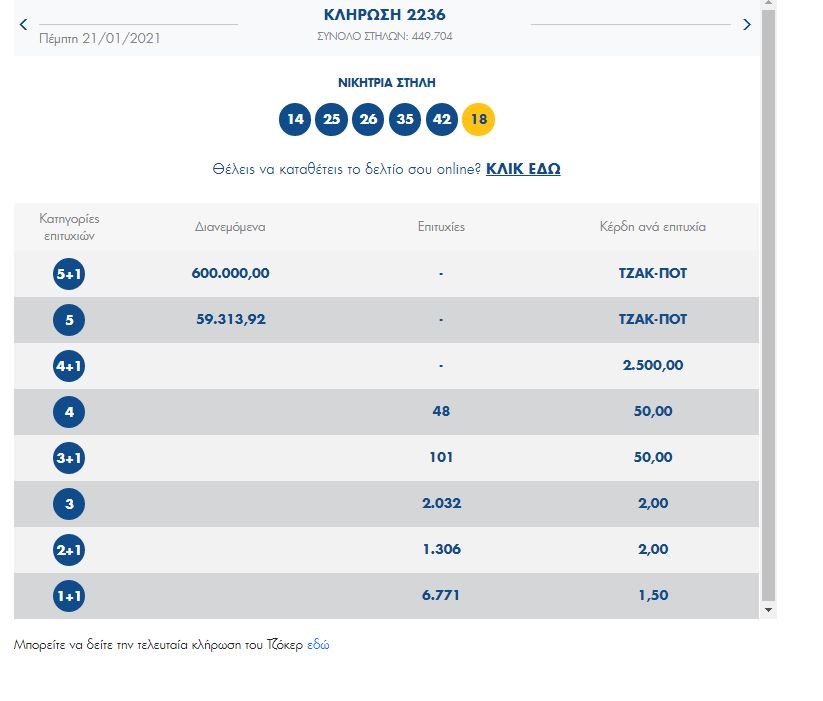This screenshot has width=823, height=701.
Task: Open the ΚΛΙΚ ΕΔΩ online ticket link
Action: (523, 169)
